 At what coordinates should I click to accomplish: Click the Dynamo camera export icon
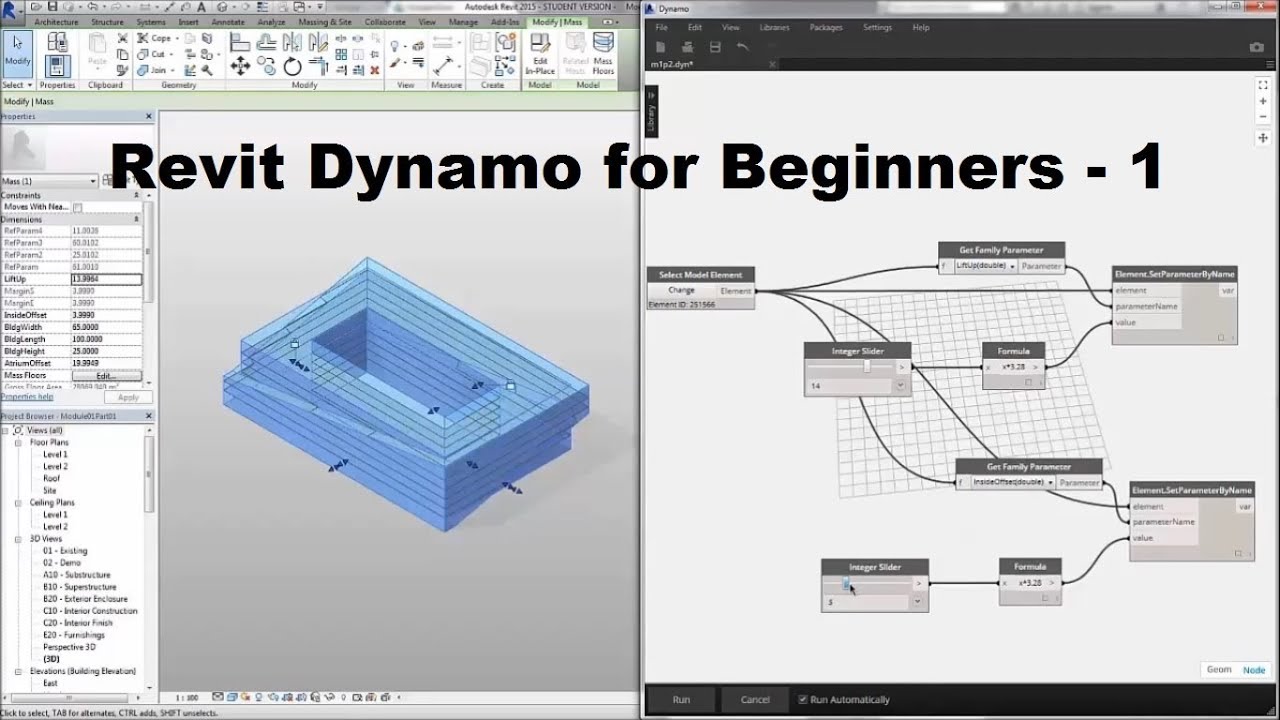point(1257,47)
